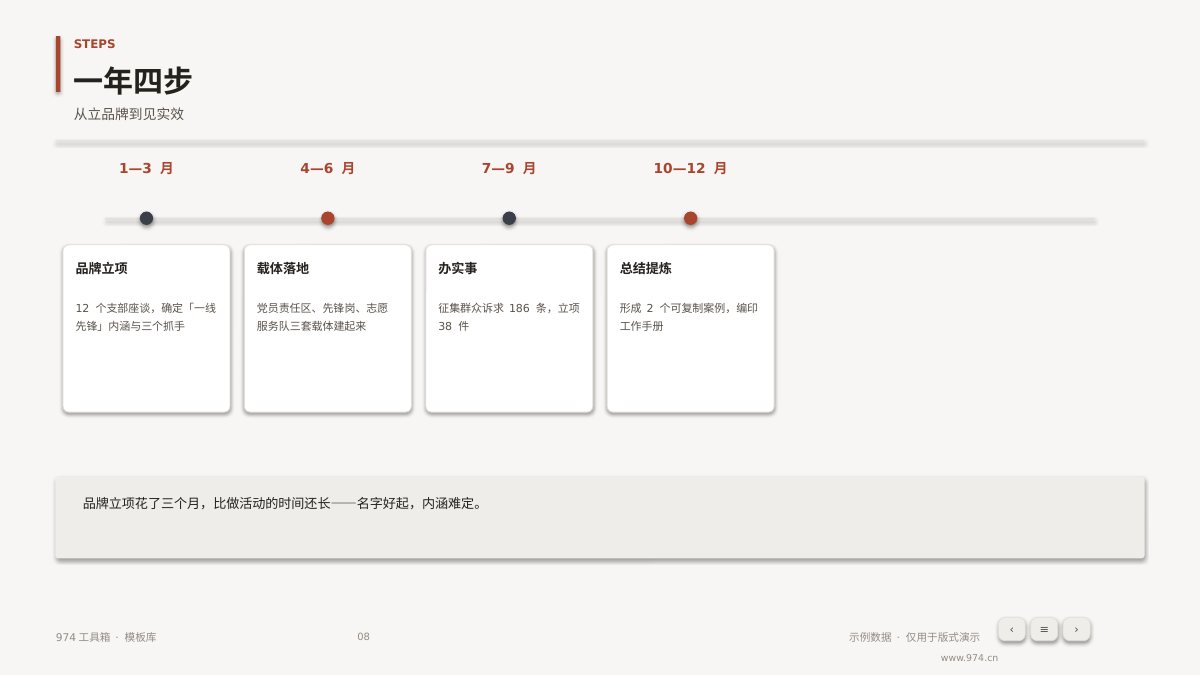Click the 7—9 月 period label

pos(509,168)
